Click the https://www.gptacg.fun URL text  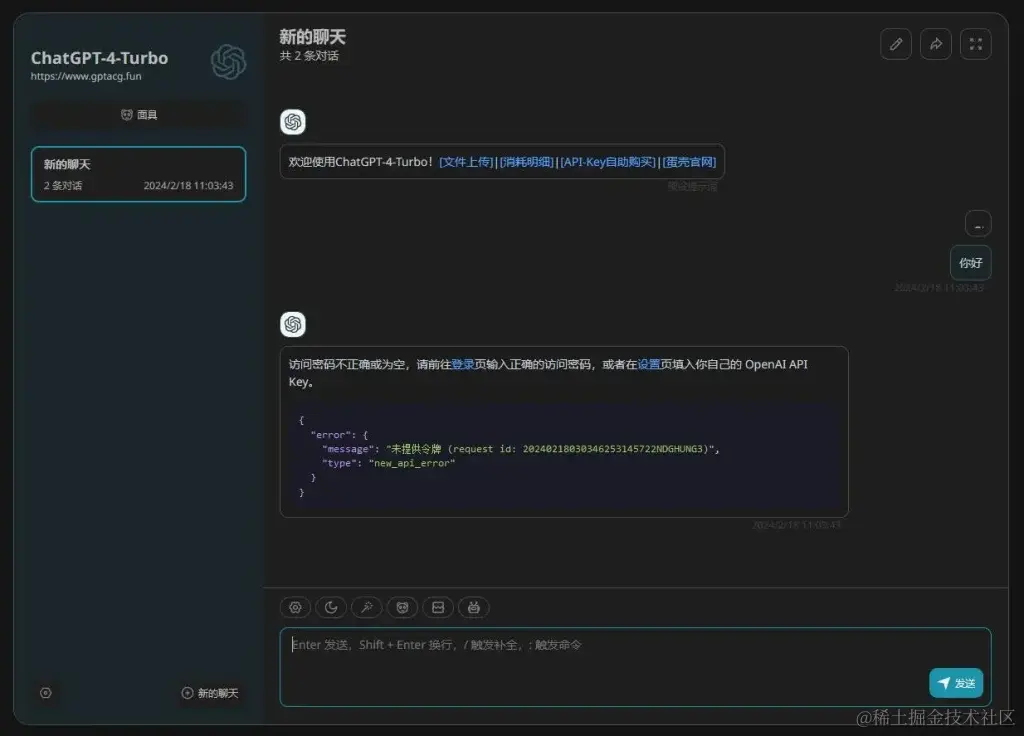[86, 76]
